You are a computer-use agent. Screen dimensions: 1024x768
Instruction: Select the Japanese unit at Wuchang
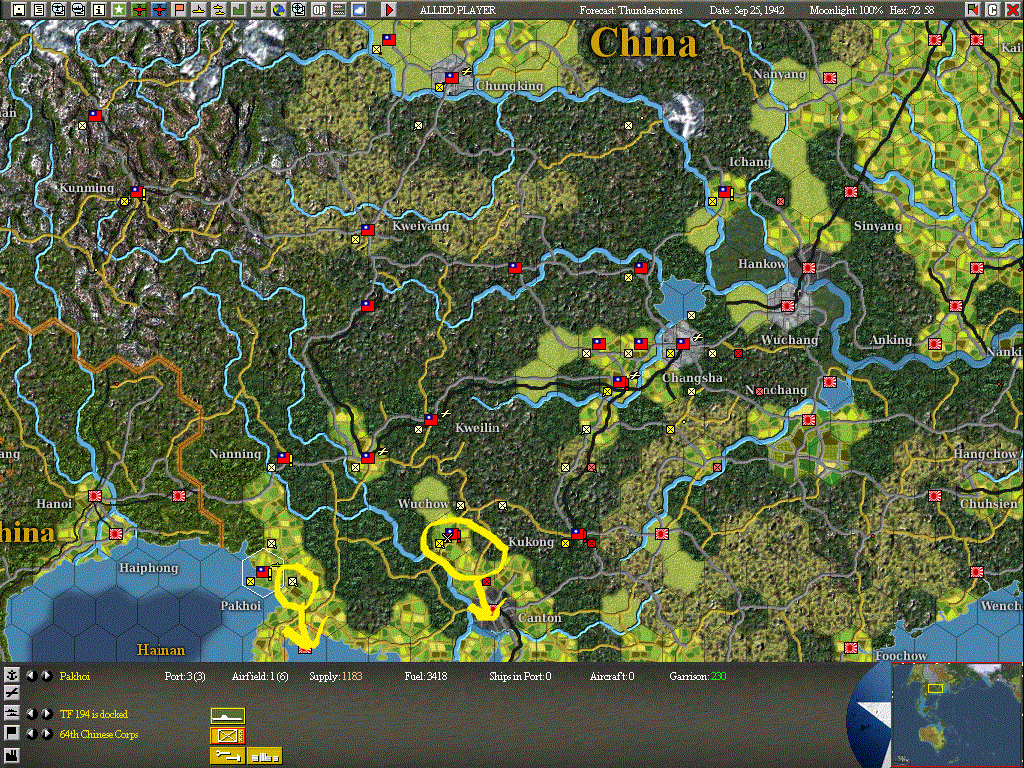[788, 306]
